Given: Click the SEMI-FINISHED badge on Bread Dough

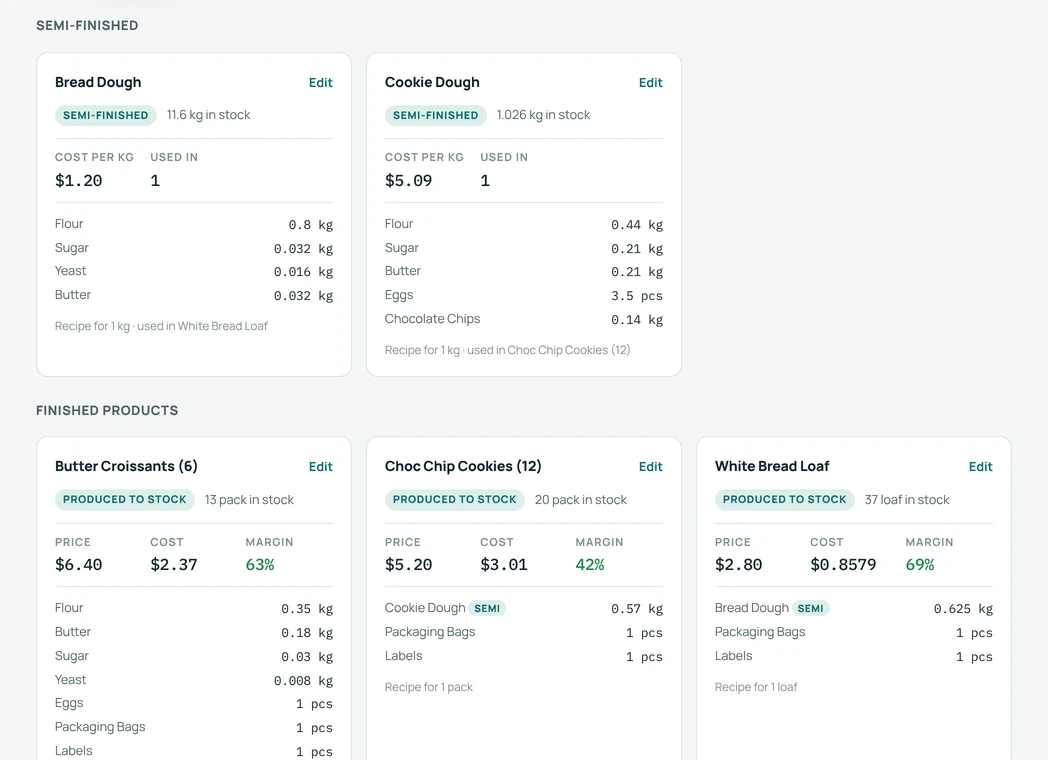Looking at the screenshot, I should [106, 115].
